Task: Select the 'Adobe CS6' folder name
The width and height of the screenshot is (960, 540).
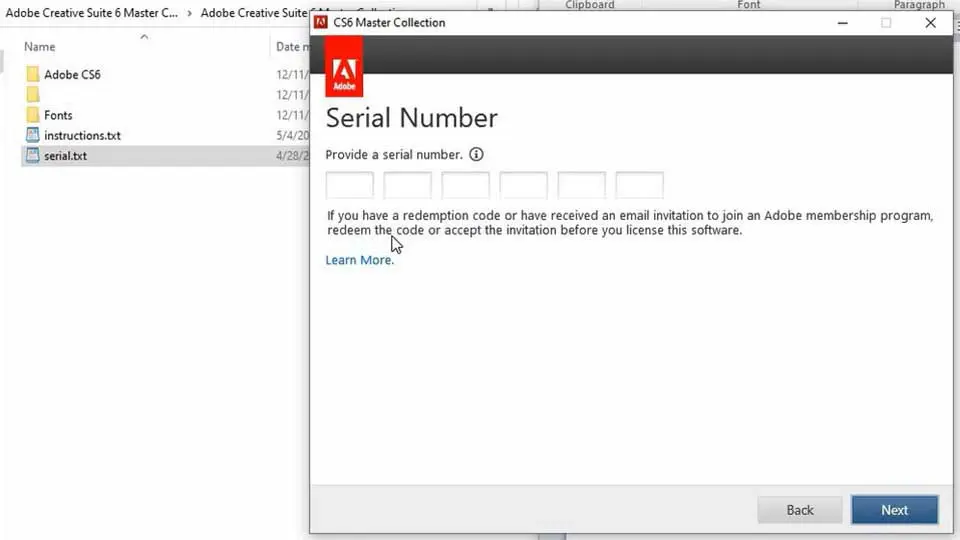Action: [72, 74]
